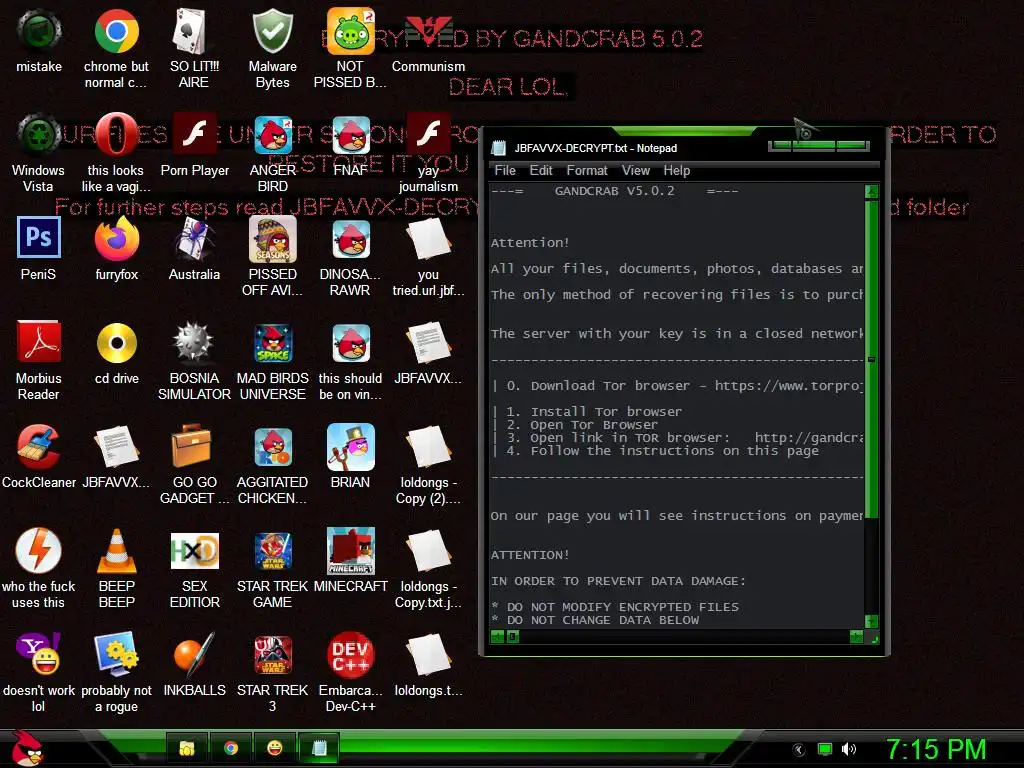Open the View menu in Notepad
The height and width of the screenshot is (768, 1024).
tap(635, 170)
